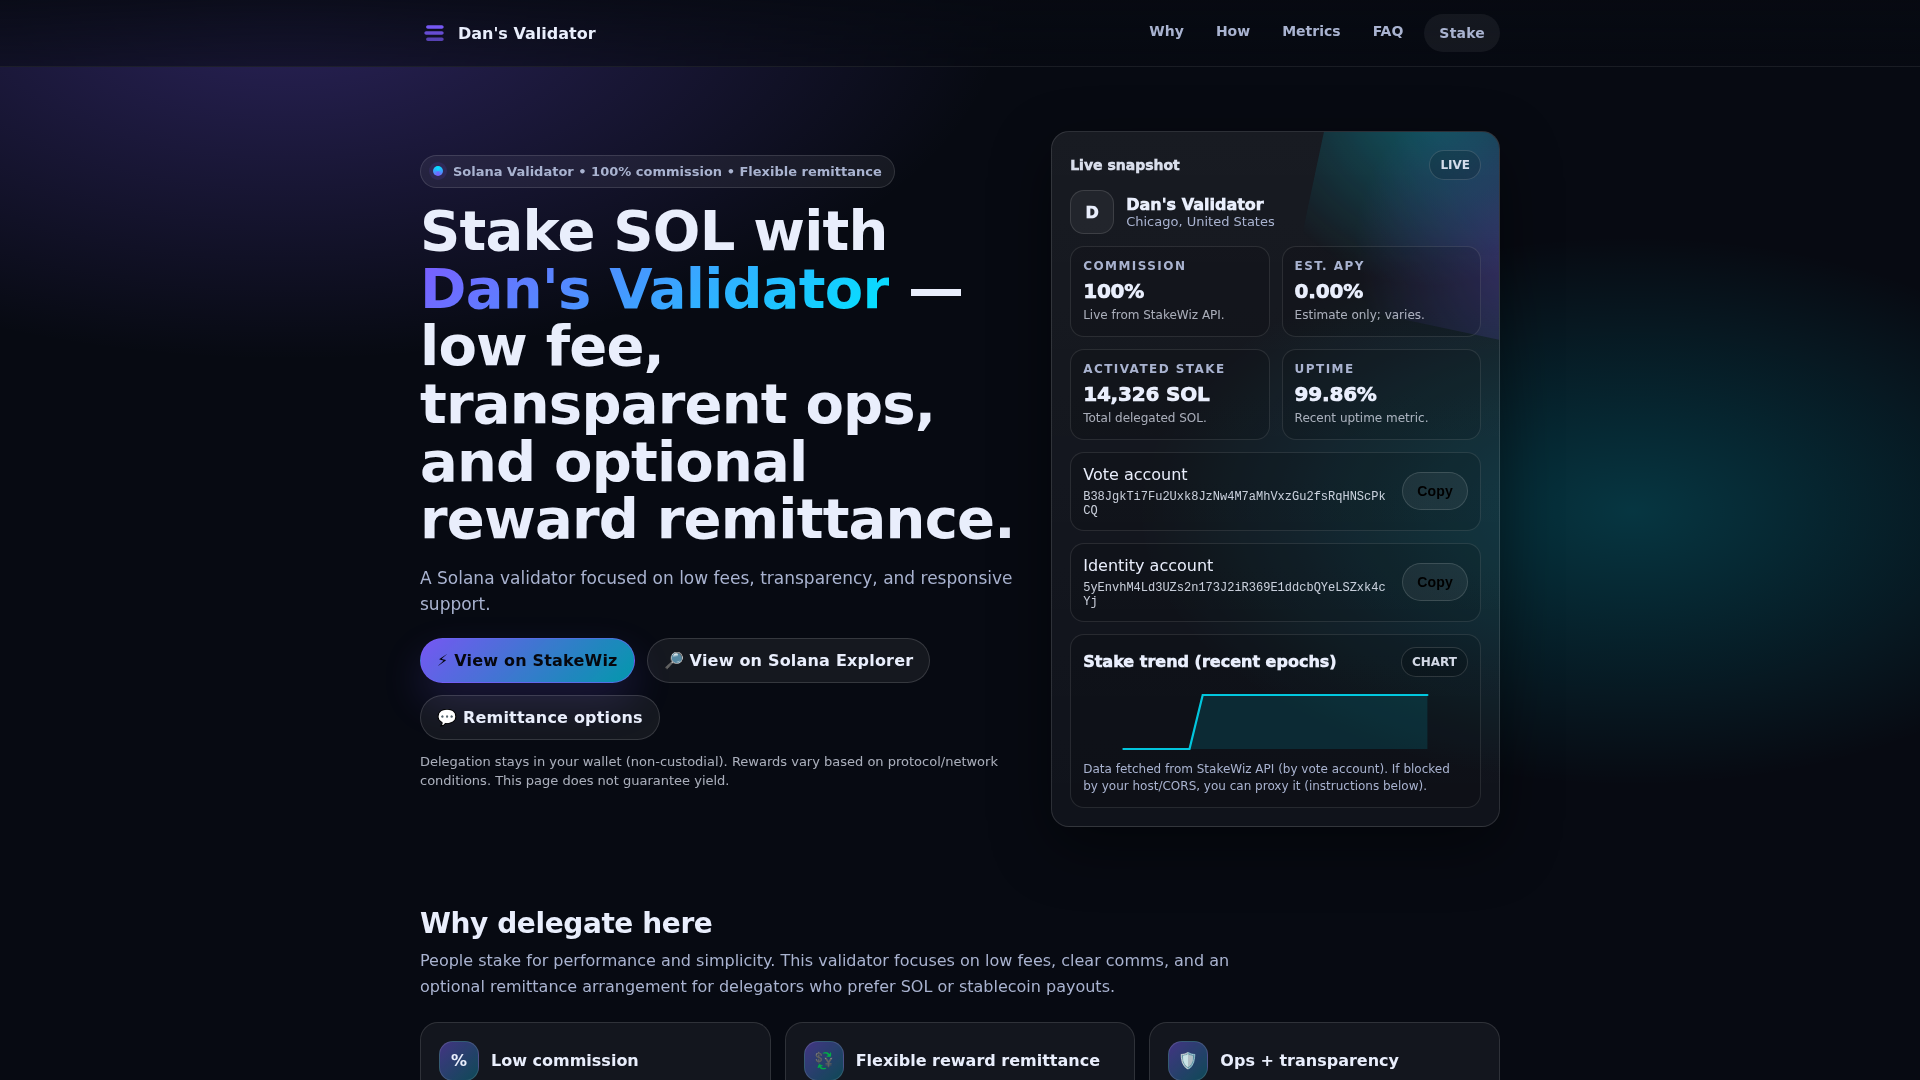Click the speech bubble icon on Remittance options
Image resolution: width=1920 pixels, height=1080 pixels.
click(x=447, y=718)
